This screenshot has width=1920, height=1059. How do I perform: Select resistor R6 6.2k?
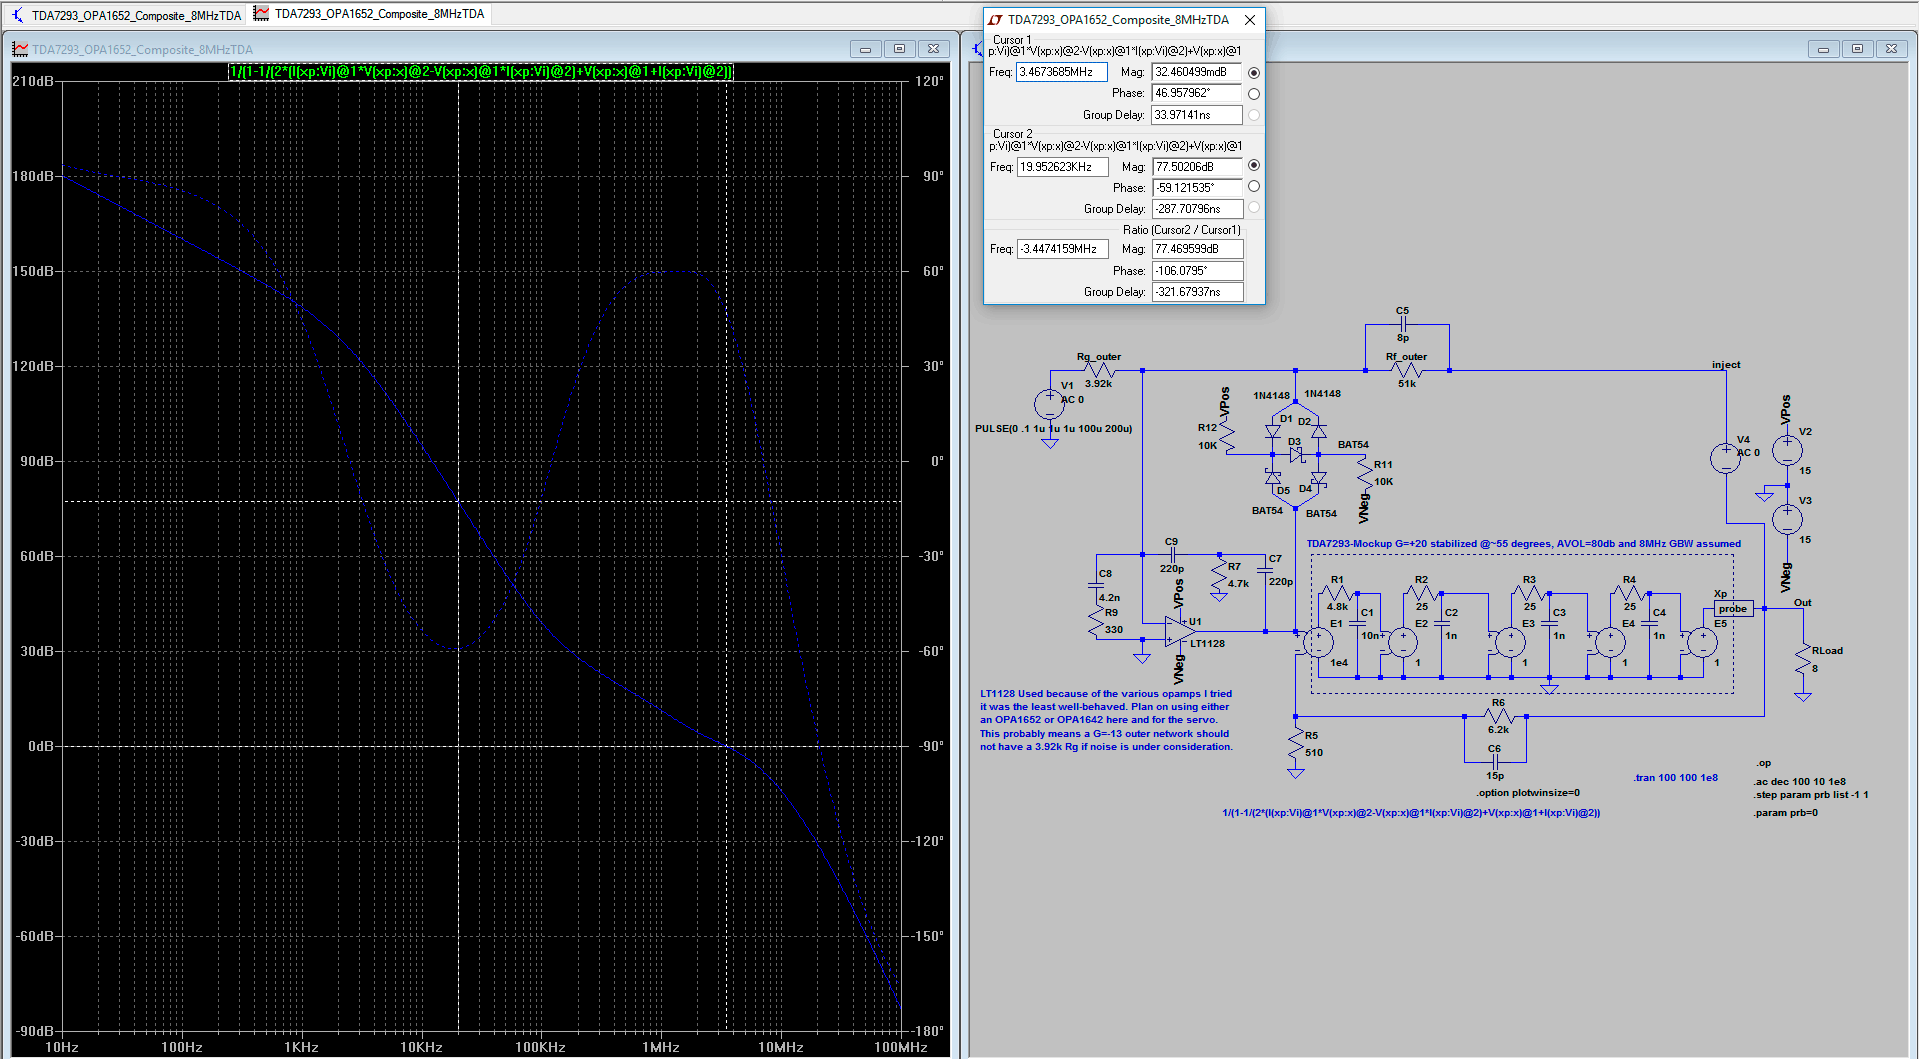pos(1498,716)
